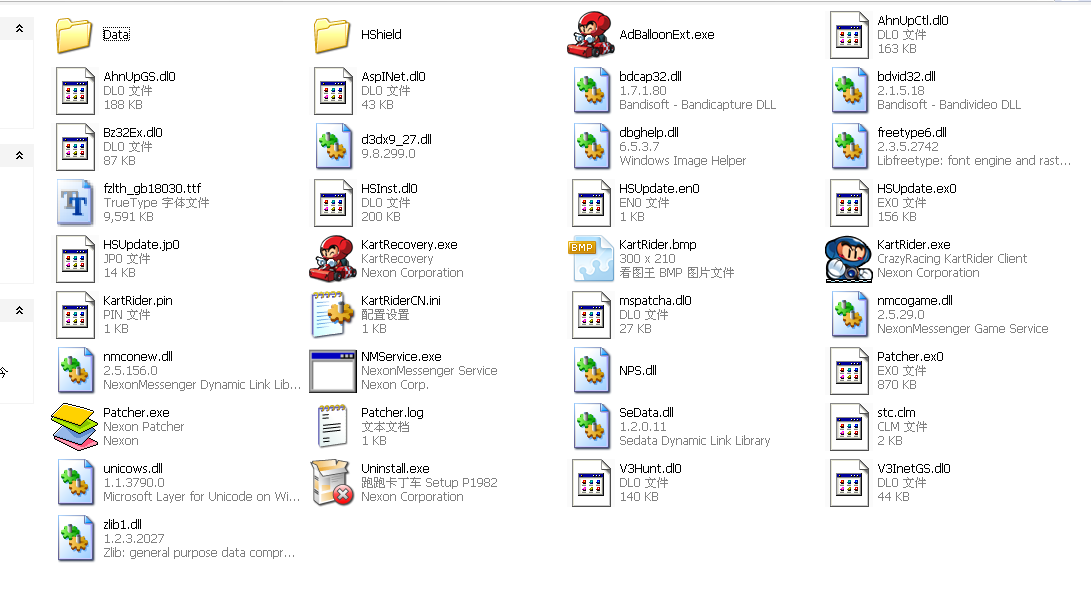Image resolution: width=1091 pixels, height=609 pixels.
Task: Open the HShield folder icon
Action: [332, 35]
